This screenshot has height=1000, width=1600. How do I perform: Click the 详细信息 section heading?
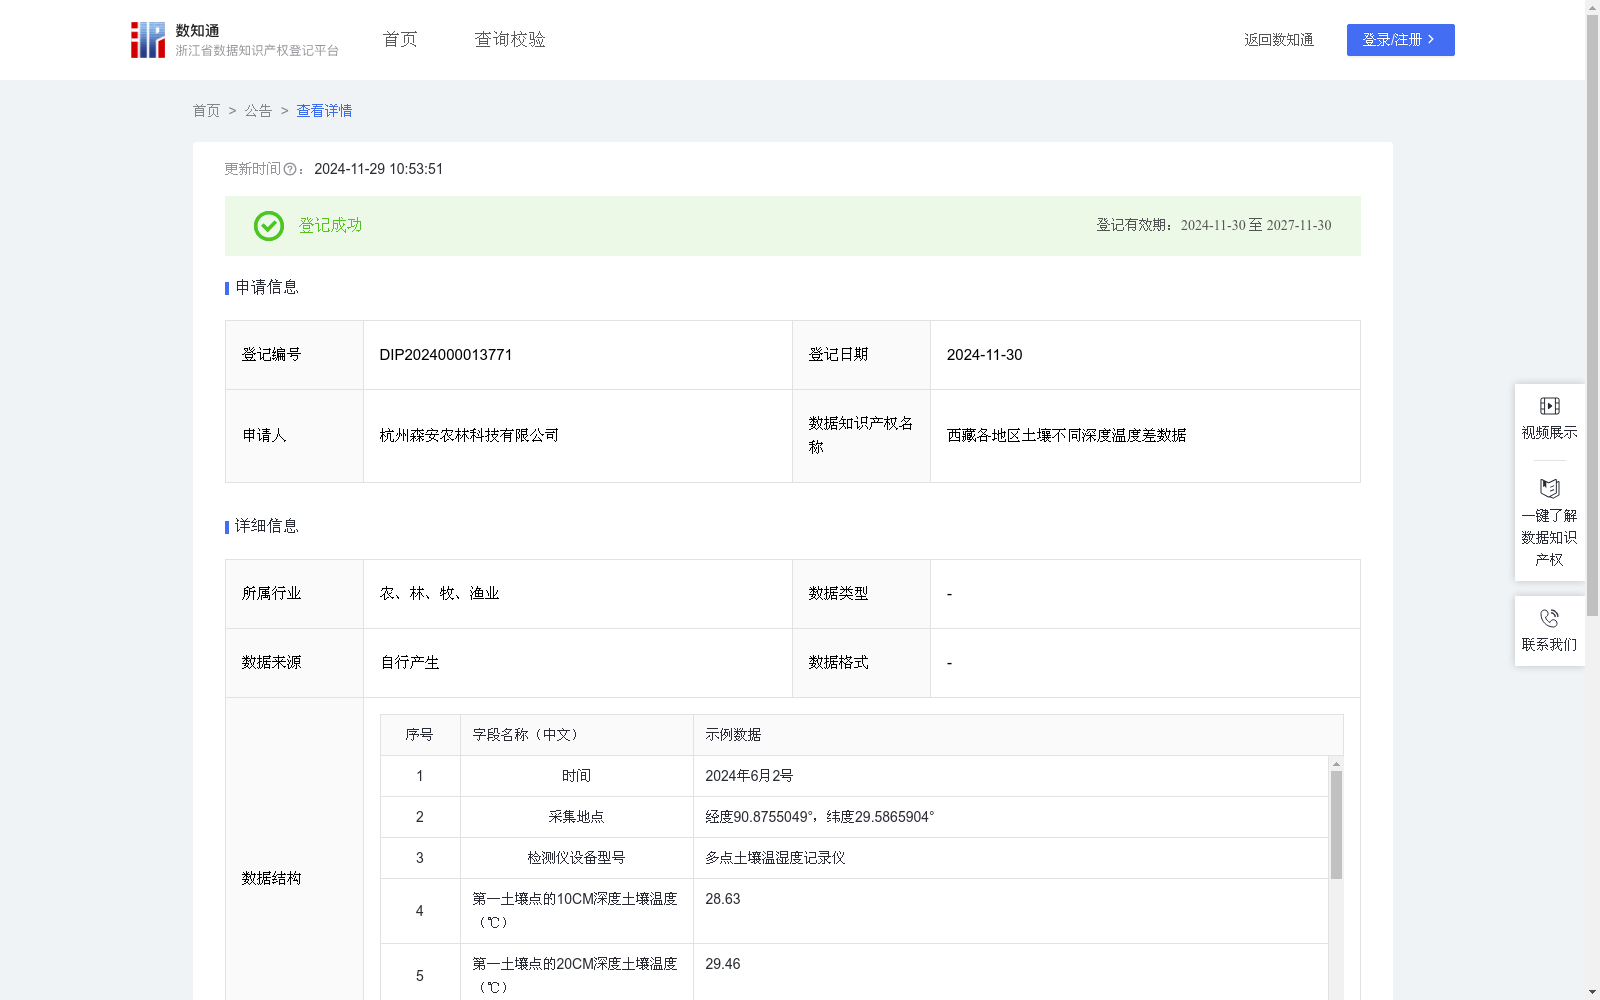(x=266, y=527)
